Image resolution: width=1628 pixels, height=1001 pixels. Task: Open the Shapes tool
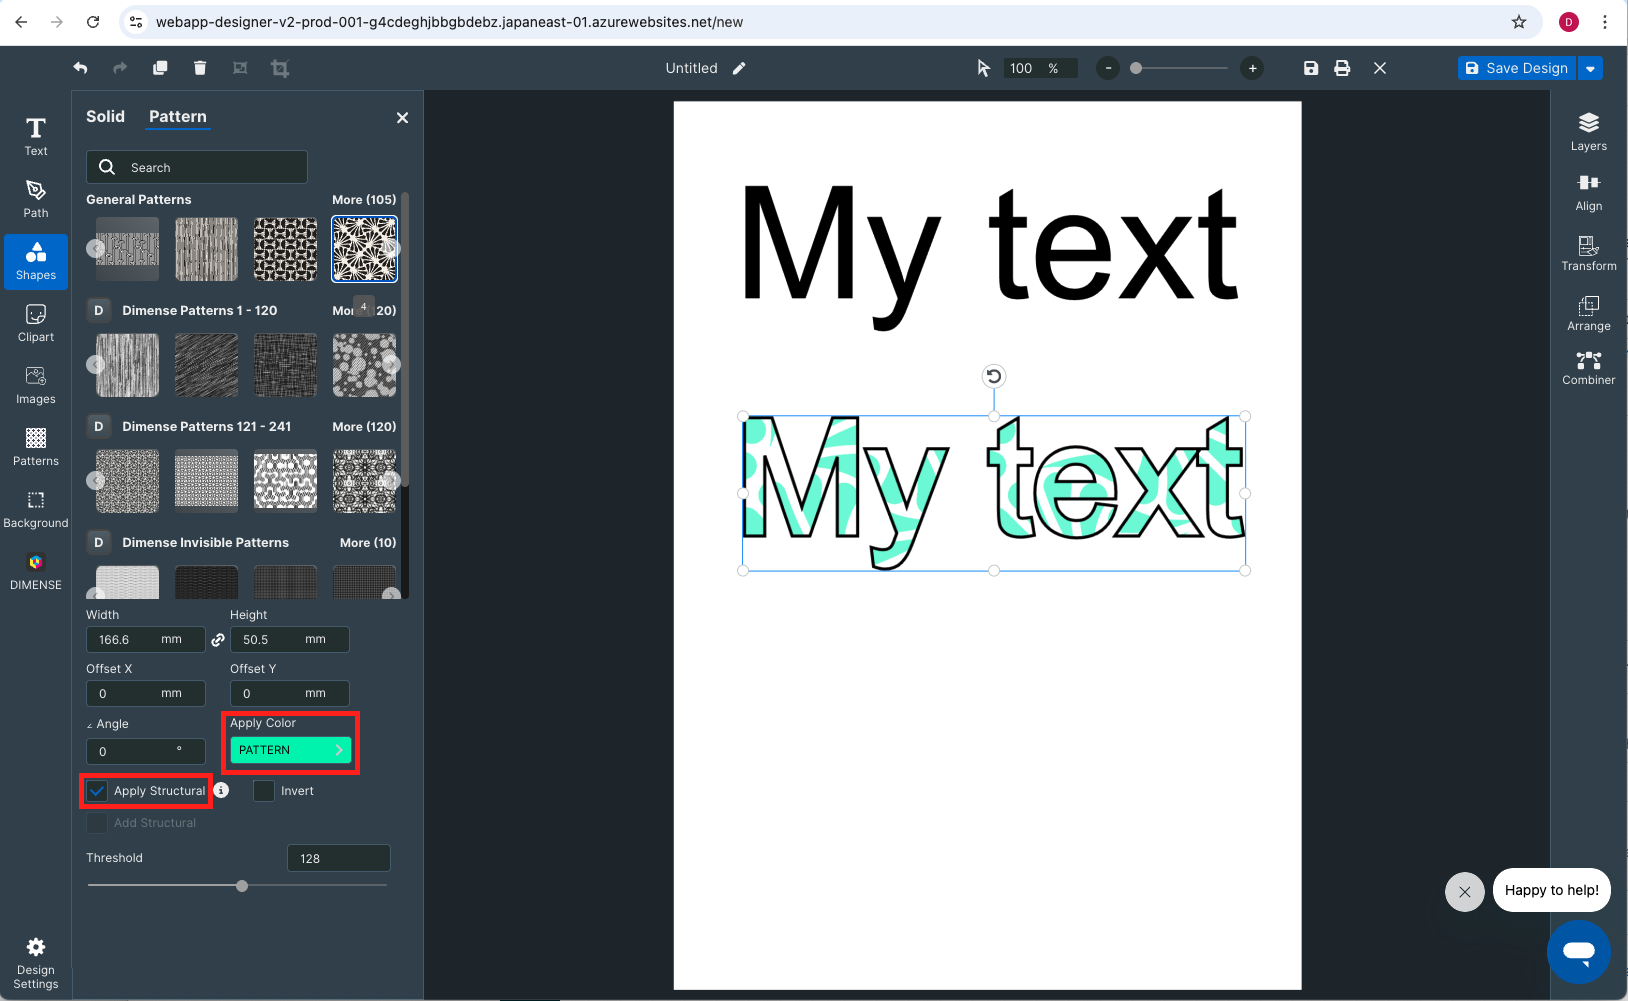pyautogui.click(x=36, y=262)
